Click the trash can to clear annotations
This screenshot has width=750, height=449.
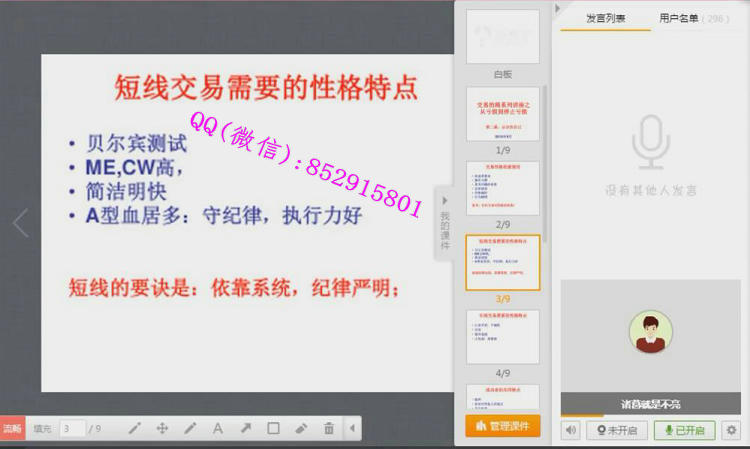click(329, 428)
